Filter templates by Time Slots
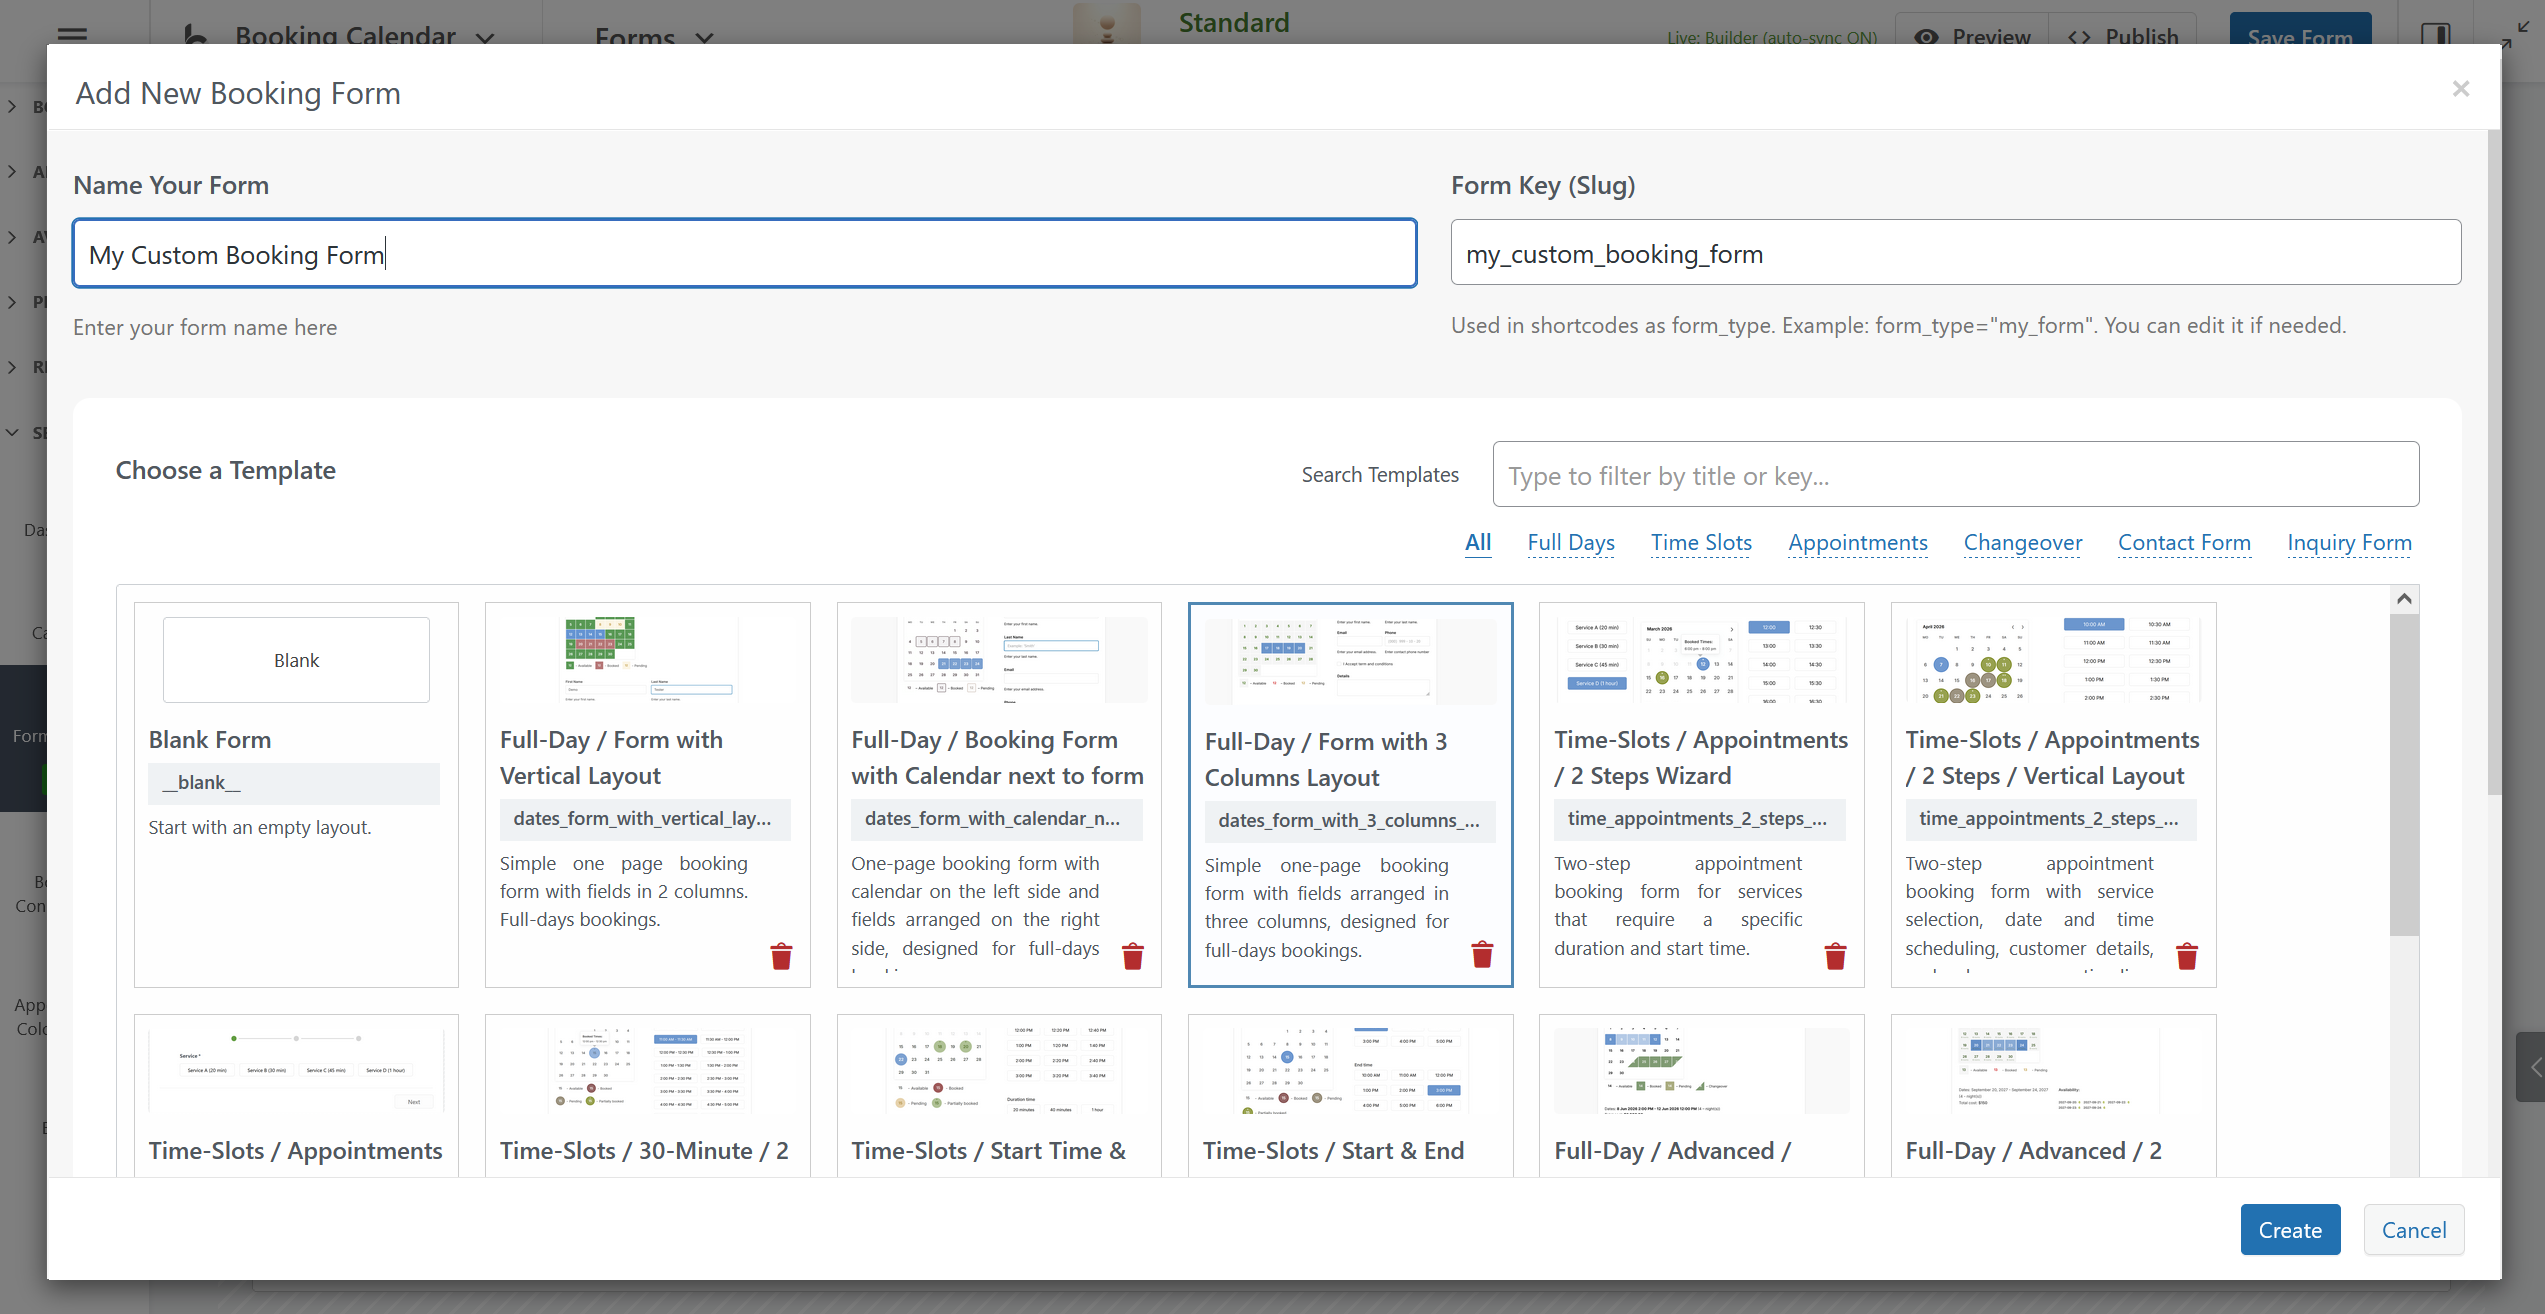The width and height of the screenshot is (2545, 1314). pyautogui.click(x=1701, y=542)
